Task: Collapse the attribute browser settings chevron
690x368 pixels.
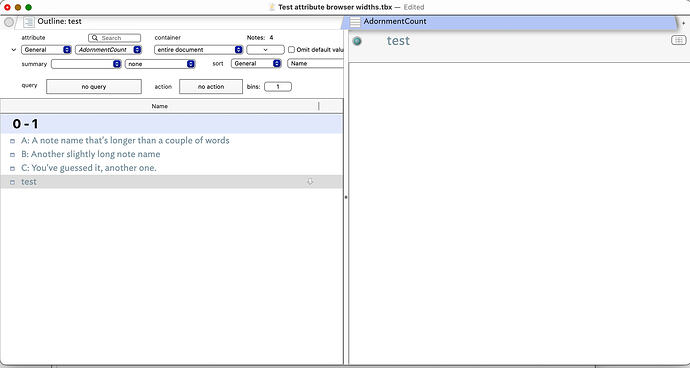Action: [14, 50]
